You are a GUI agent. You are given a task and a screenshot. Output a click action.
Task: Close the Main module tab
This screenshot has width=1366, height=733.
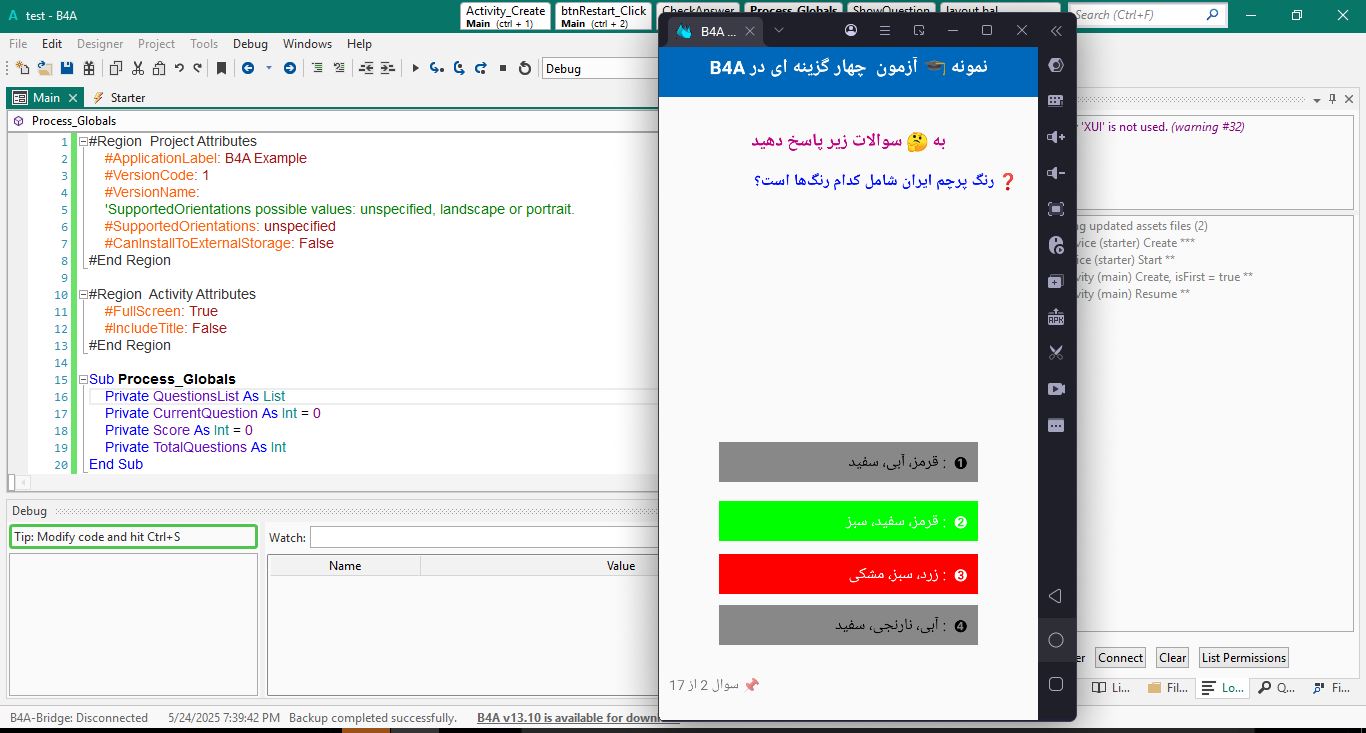click(72, 97)
